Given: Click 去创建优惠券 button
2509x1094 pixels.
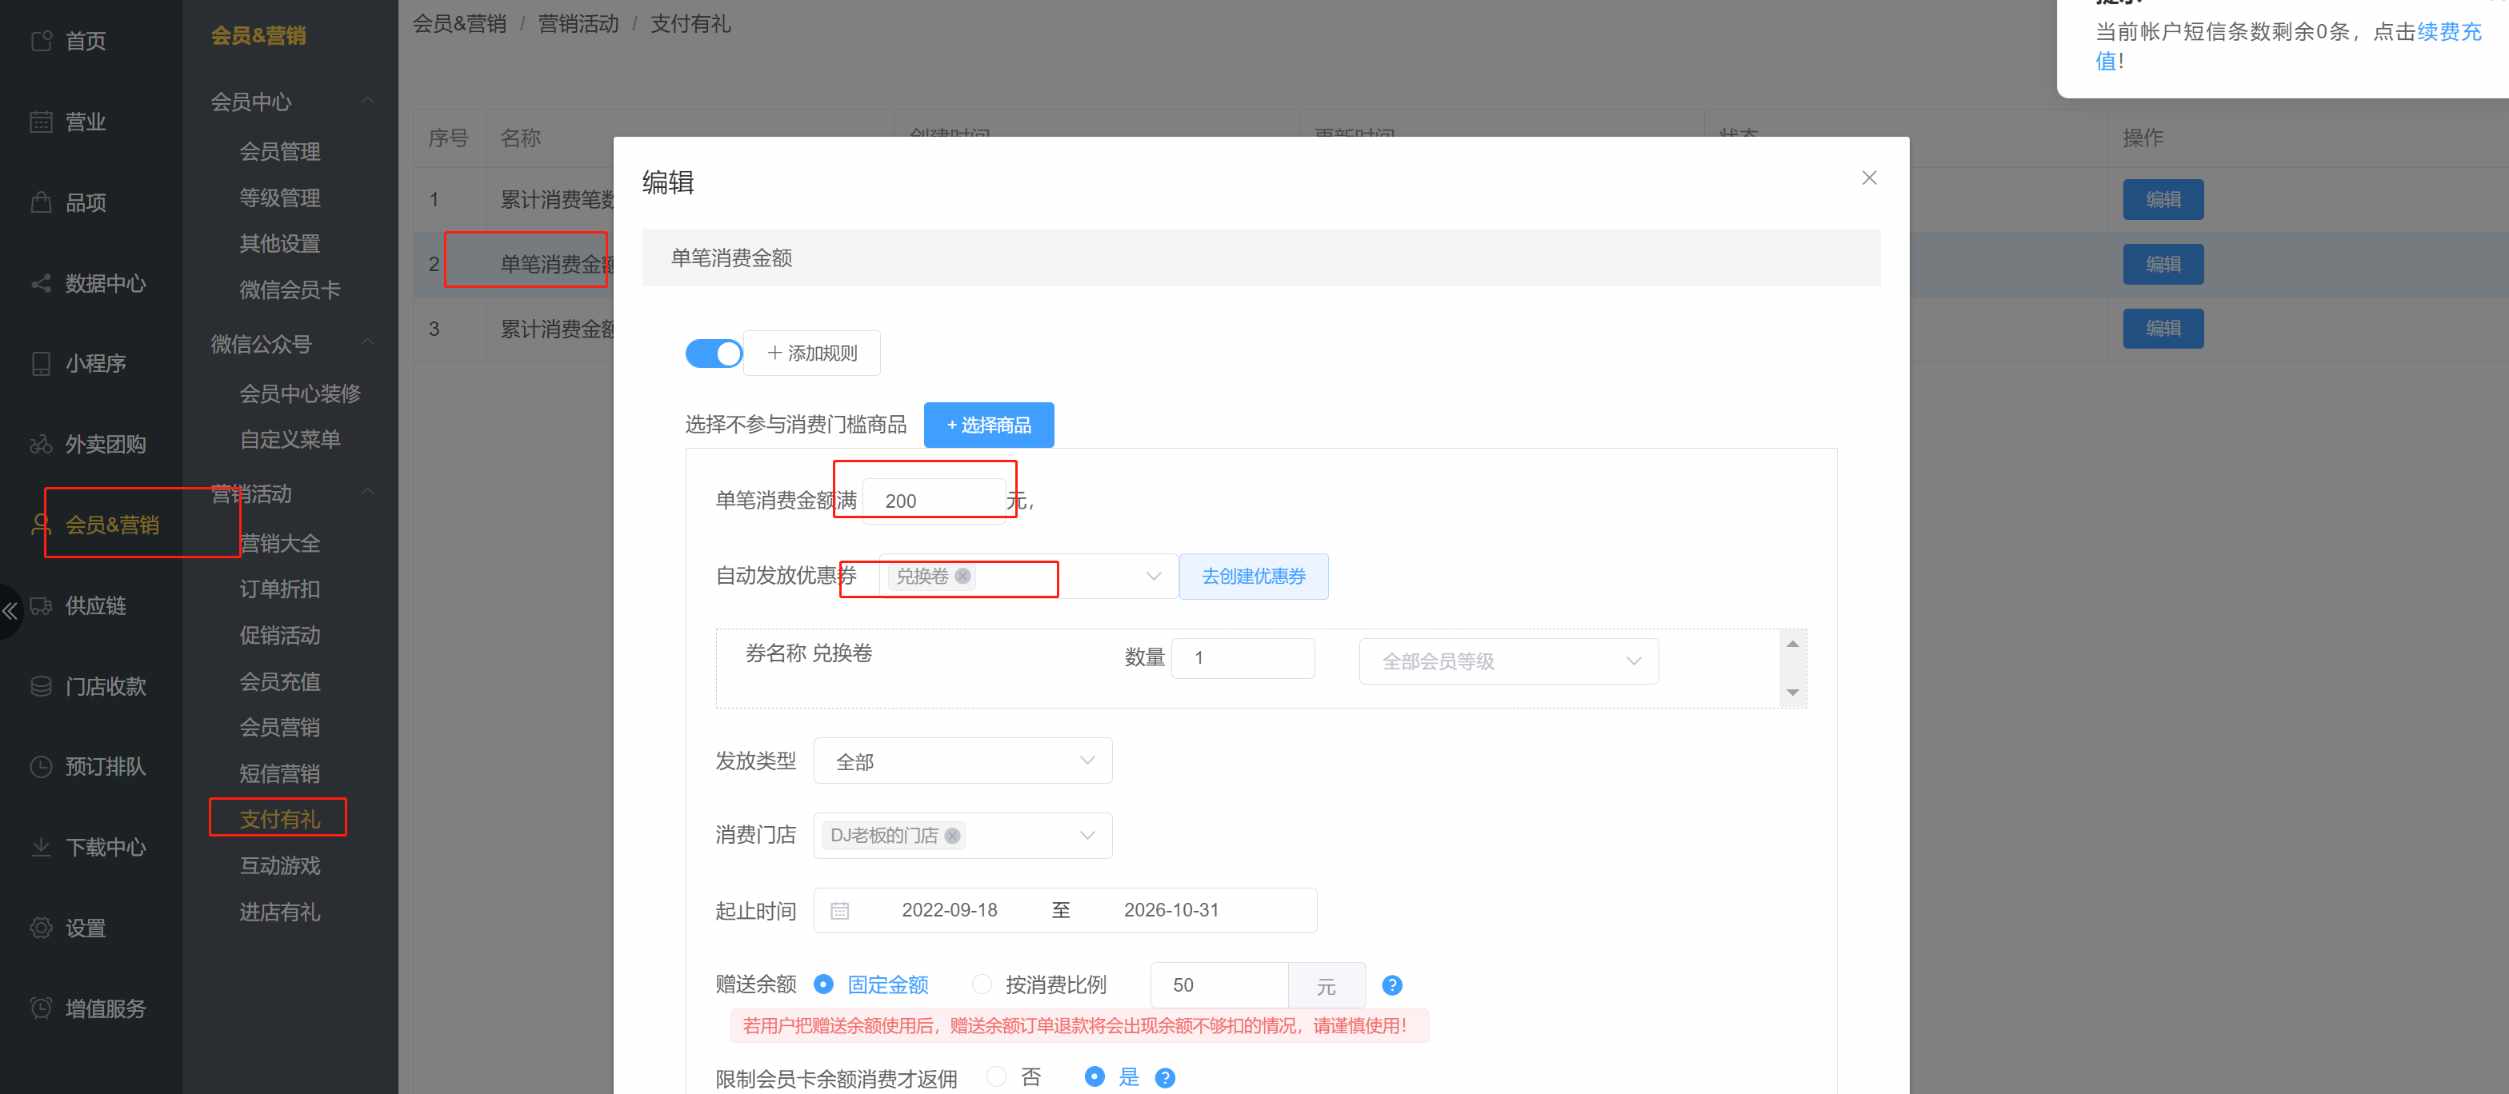Looking at the screenshot, I should click(1254, 576).
